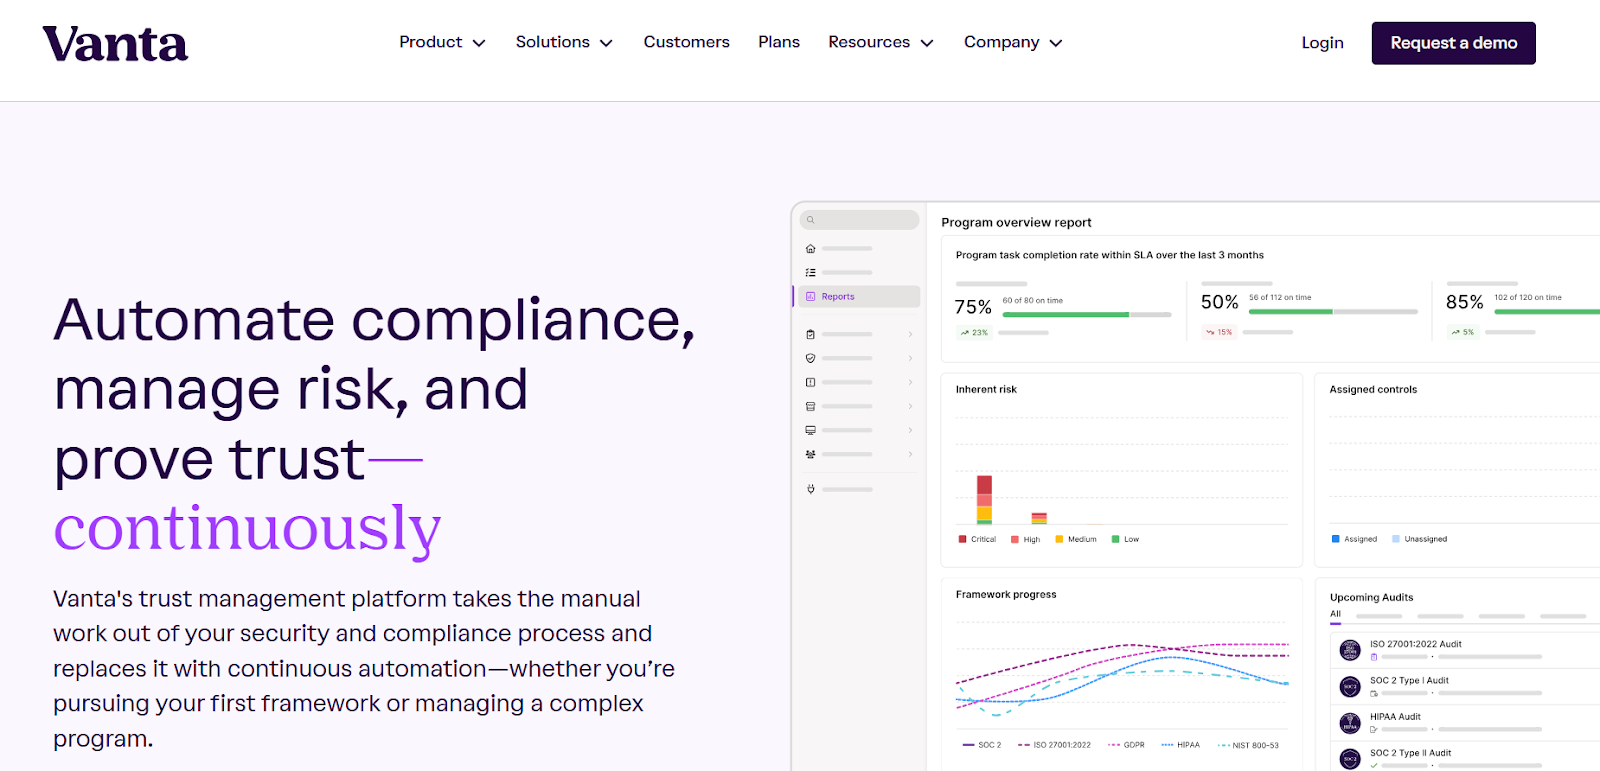Image resolution: width=1600 pixels, height=771 pixels.
Task: Select the Reports sidebar item
Action: [858, 297]
